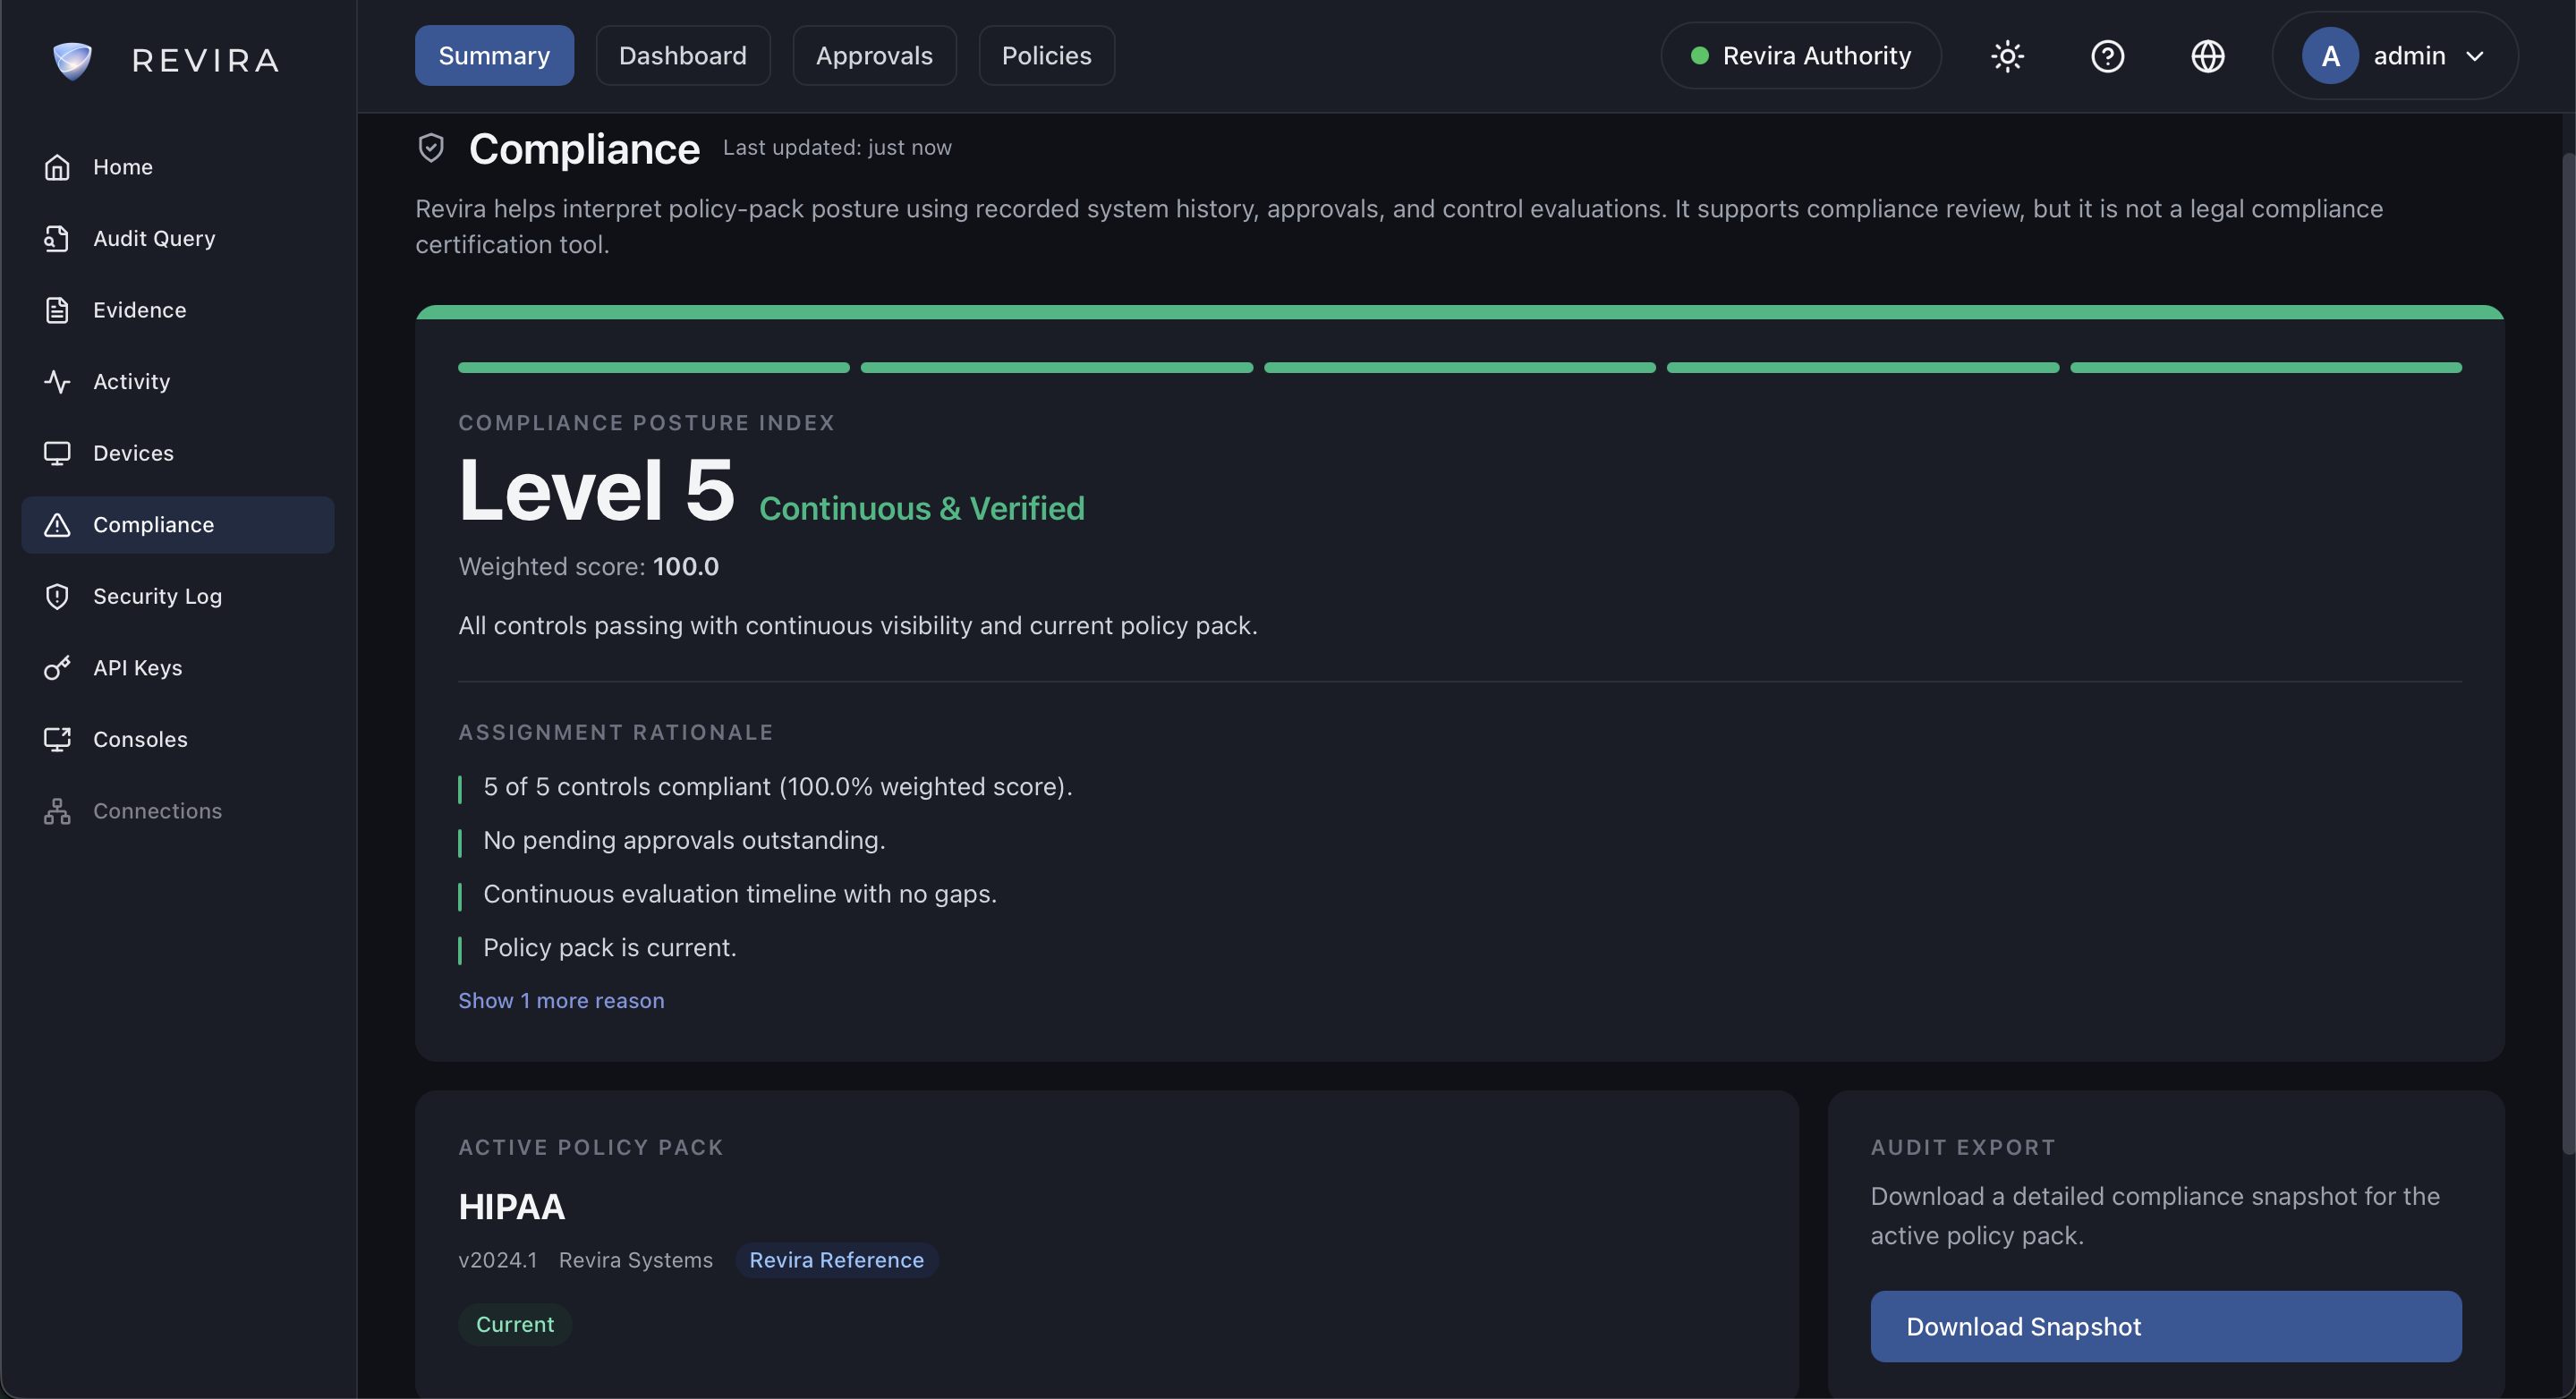This screenshot has width=2576, height=1399.
Task: Open Home via its house icon
Action: [57, 167]
